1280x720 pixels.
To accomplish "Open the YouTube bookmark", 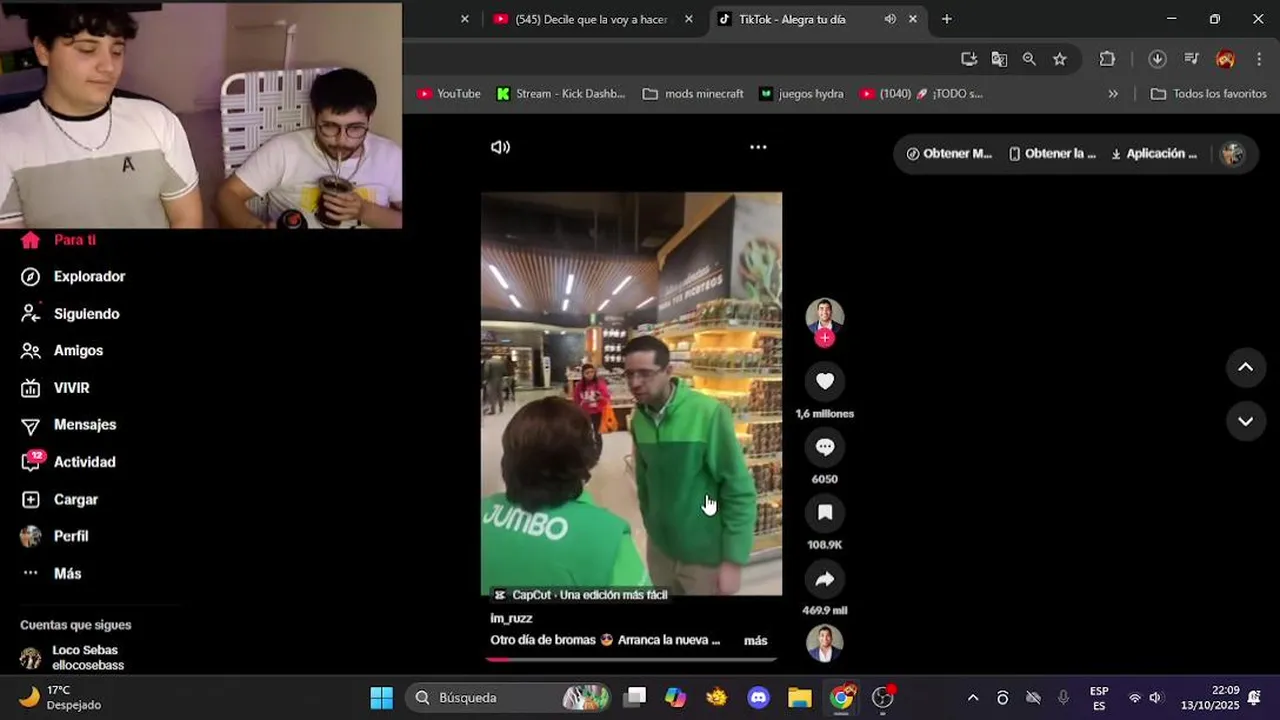I will (x=449, y=93).
